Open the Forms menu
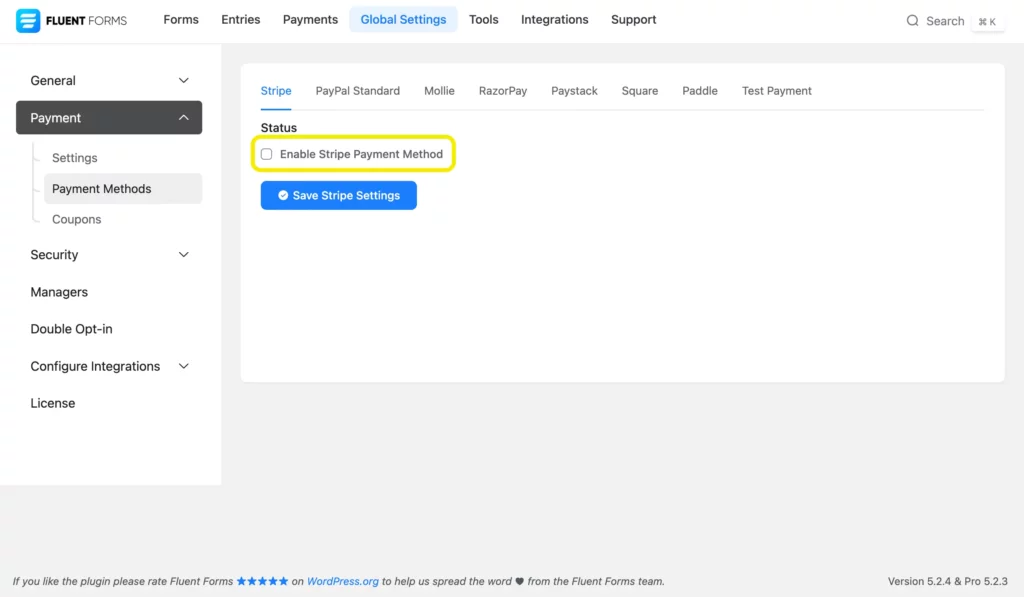The height and width of the screenshot is (597, 1024). tap(181, 20)
